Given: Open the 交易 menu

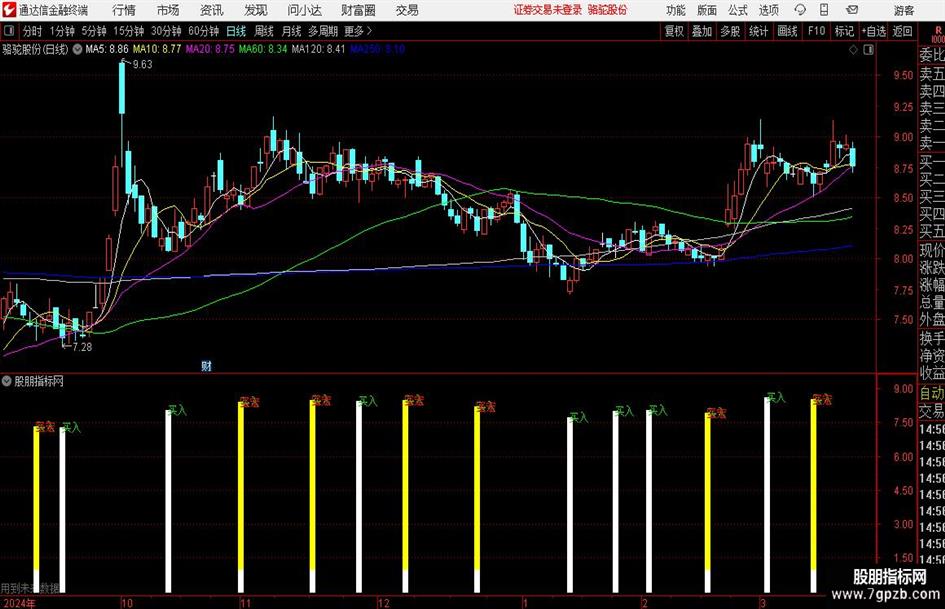Looking at the screenshot, I should click(407, 10).
